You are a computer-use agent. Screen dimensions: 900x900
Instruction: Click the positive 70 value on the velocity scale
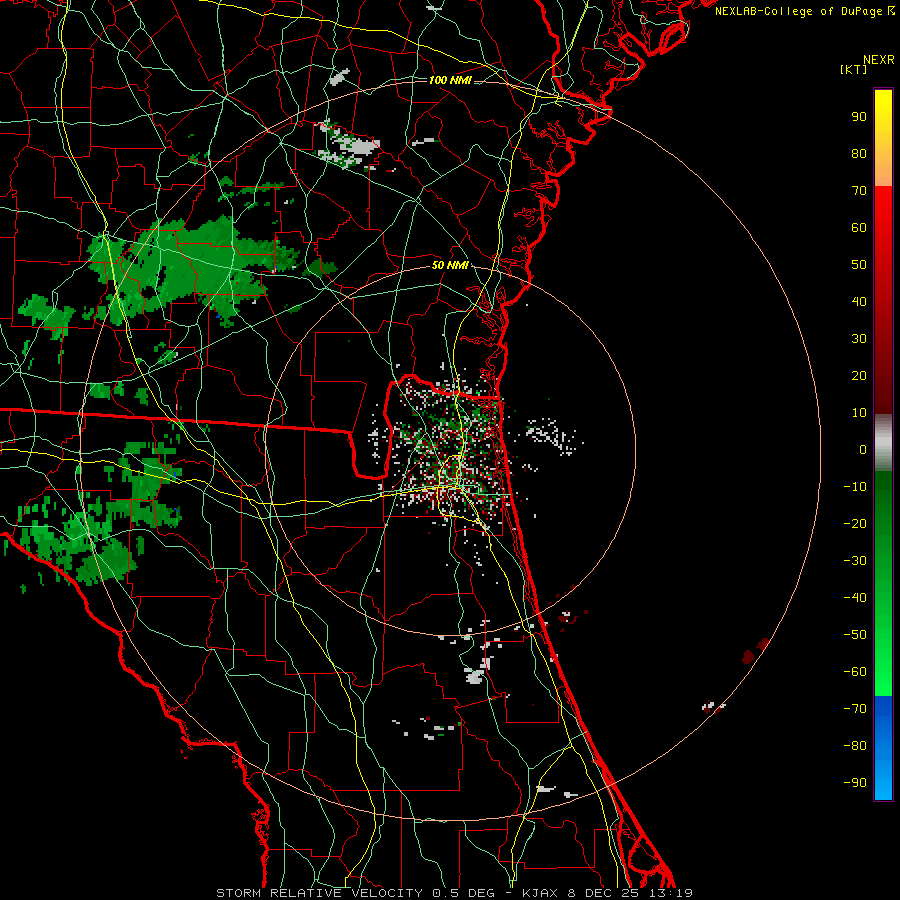pos(859,191)
